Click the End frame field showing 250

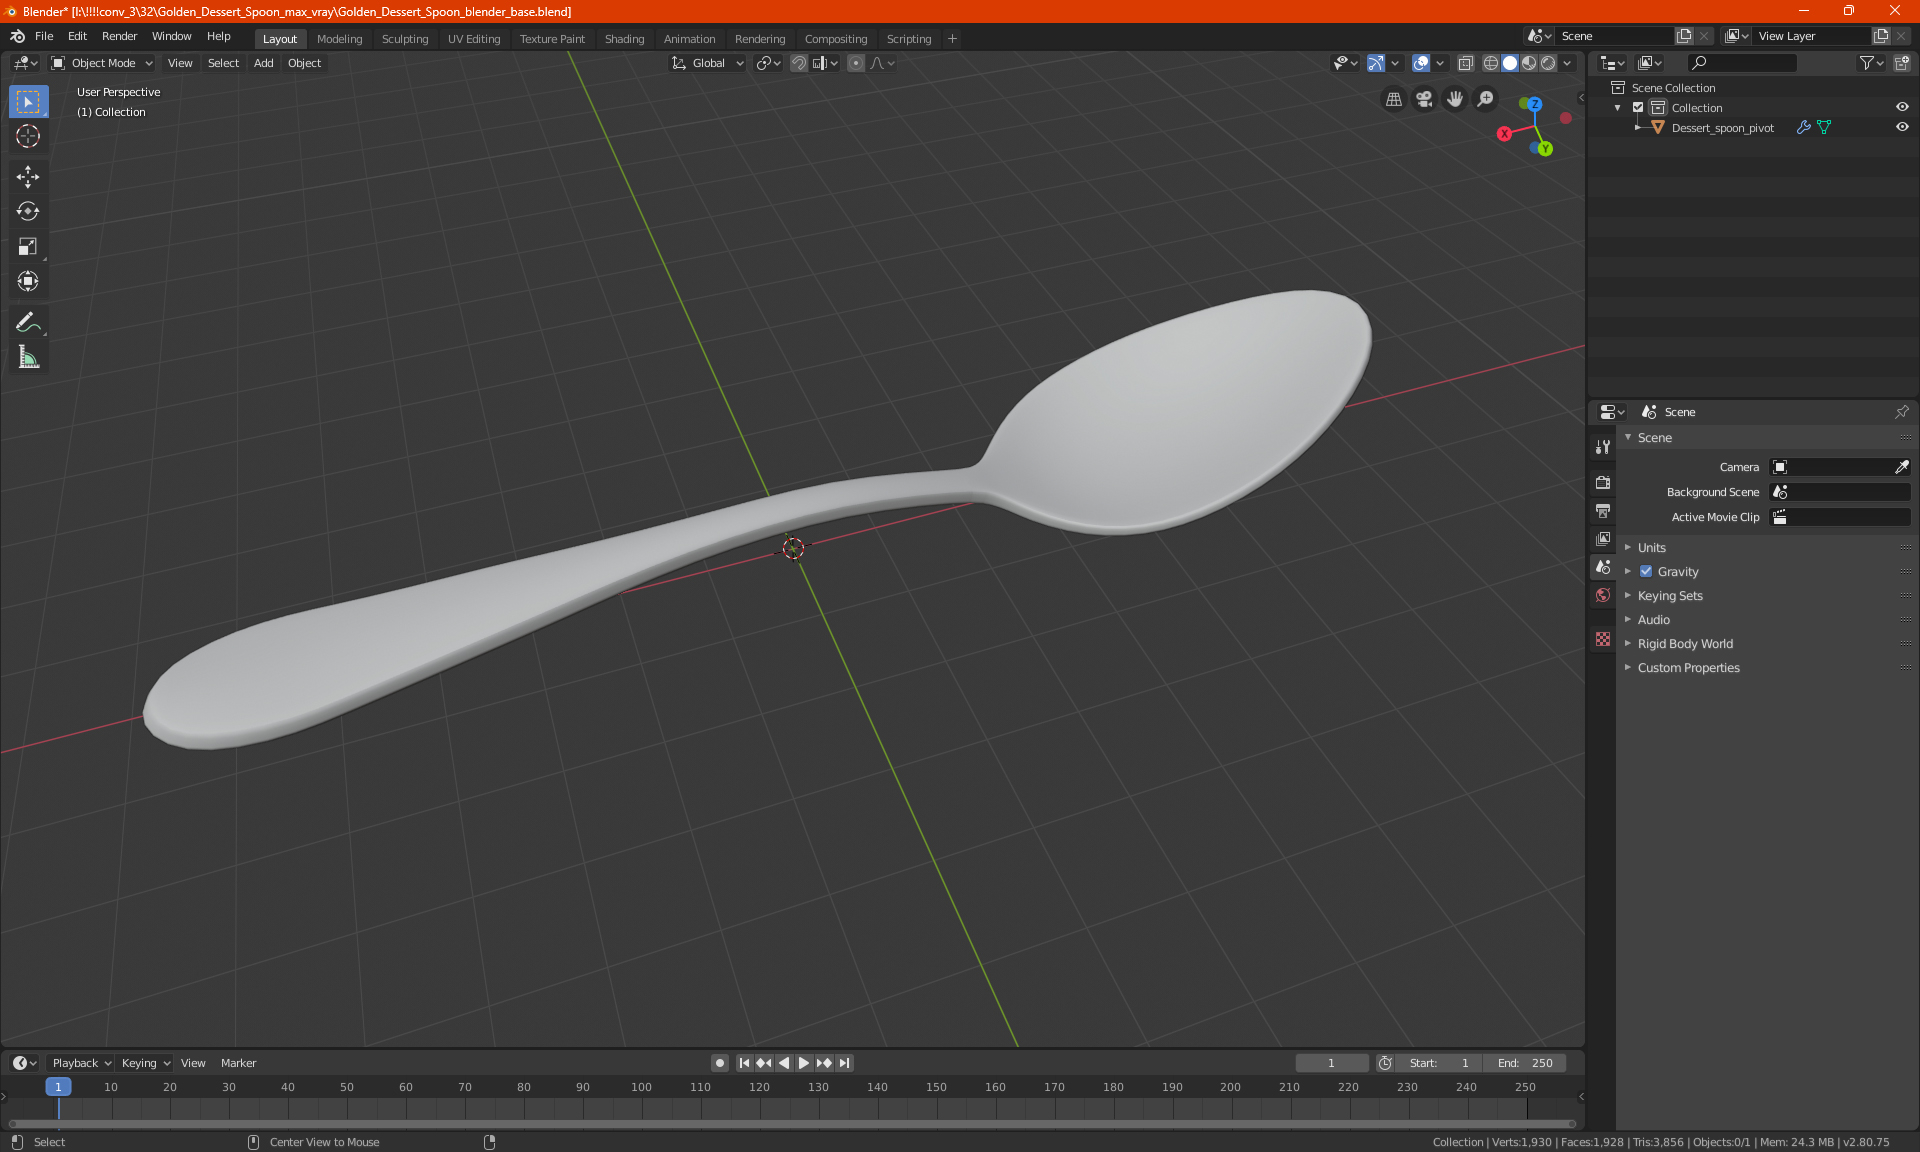click(1525, 1063)
